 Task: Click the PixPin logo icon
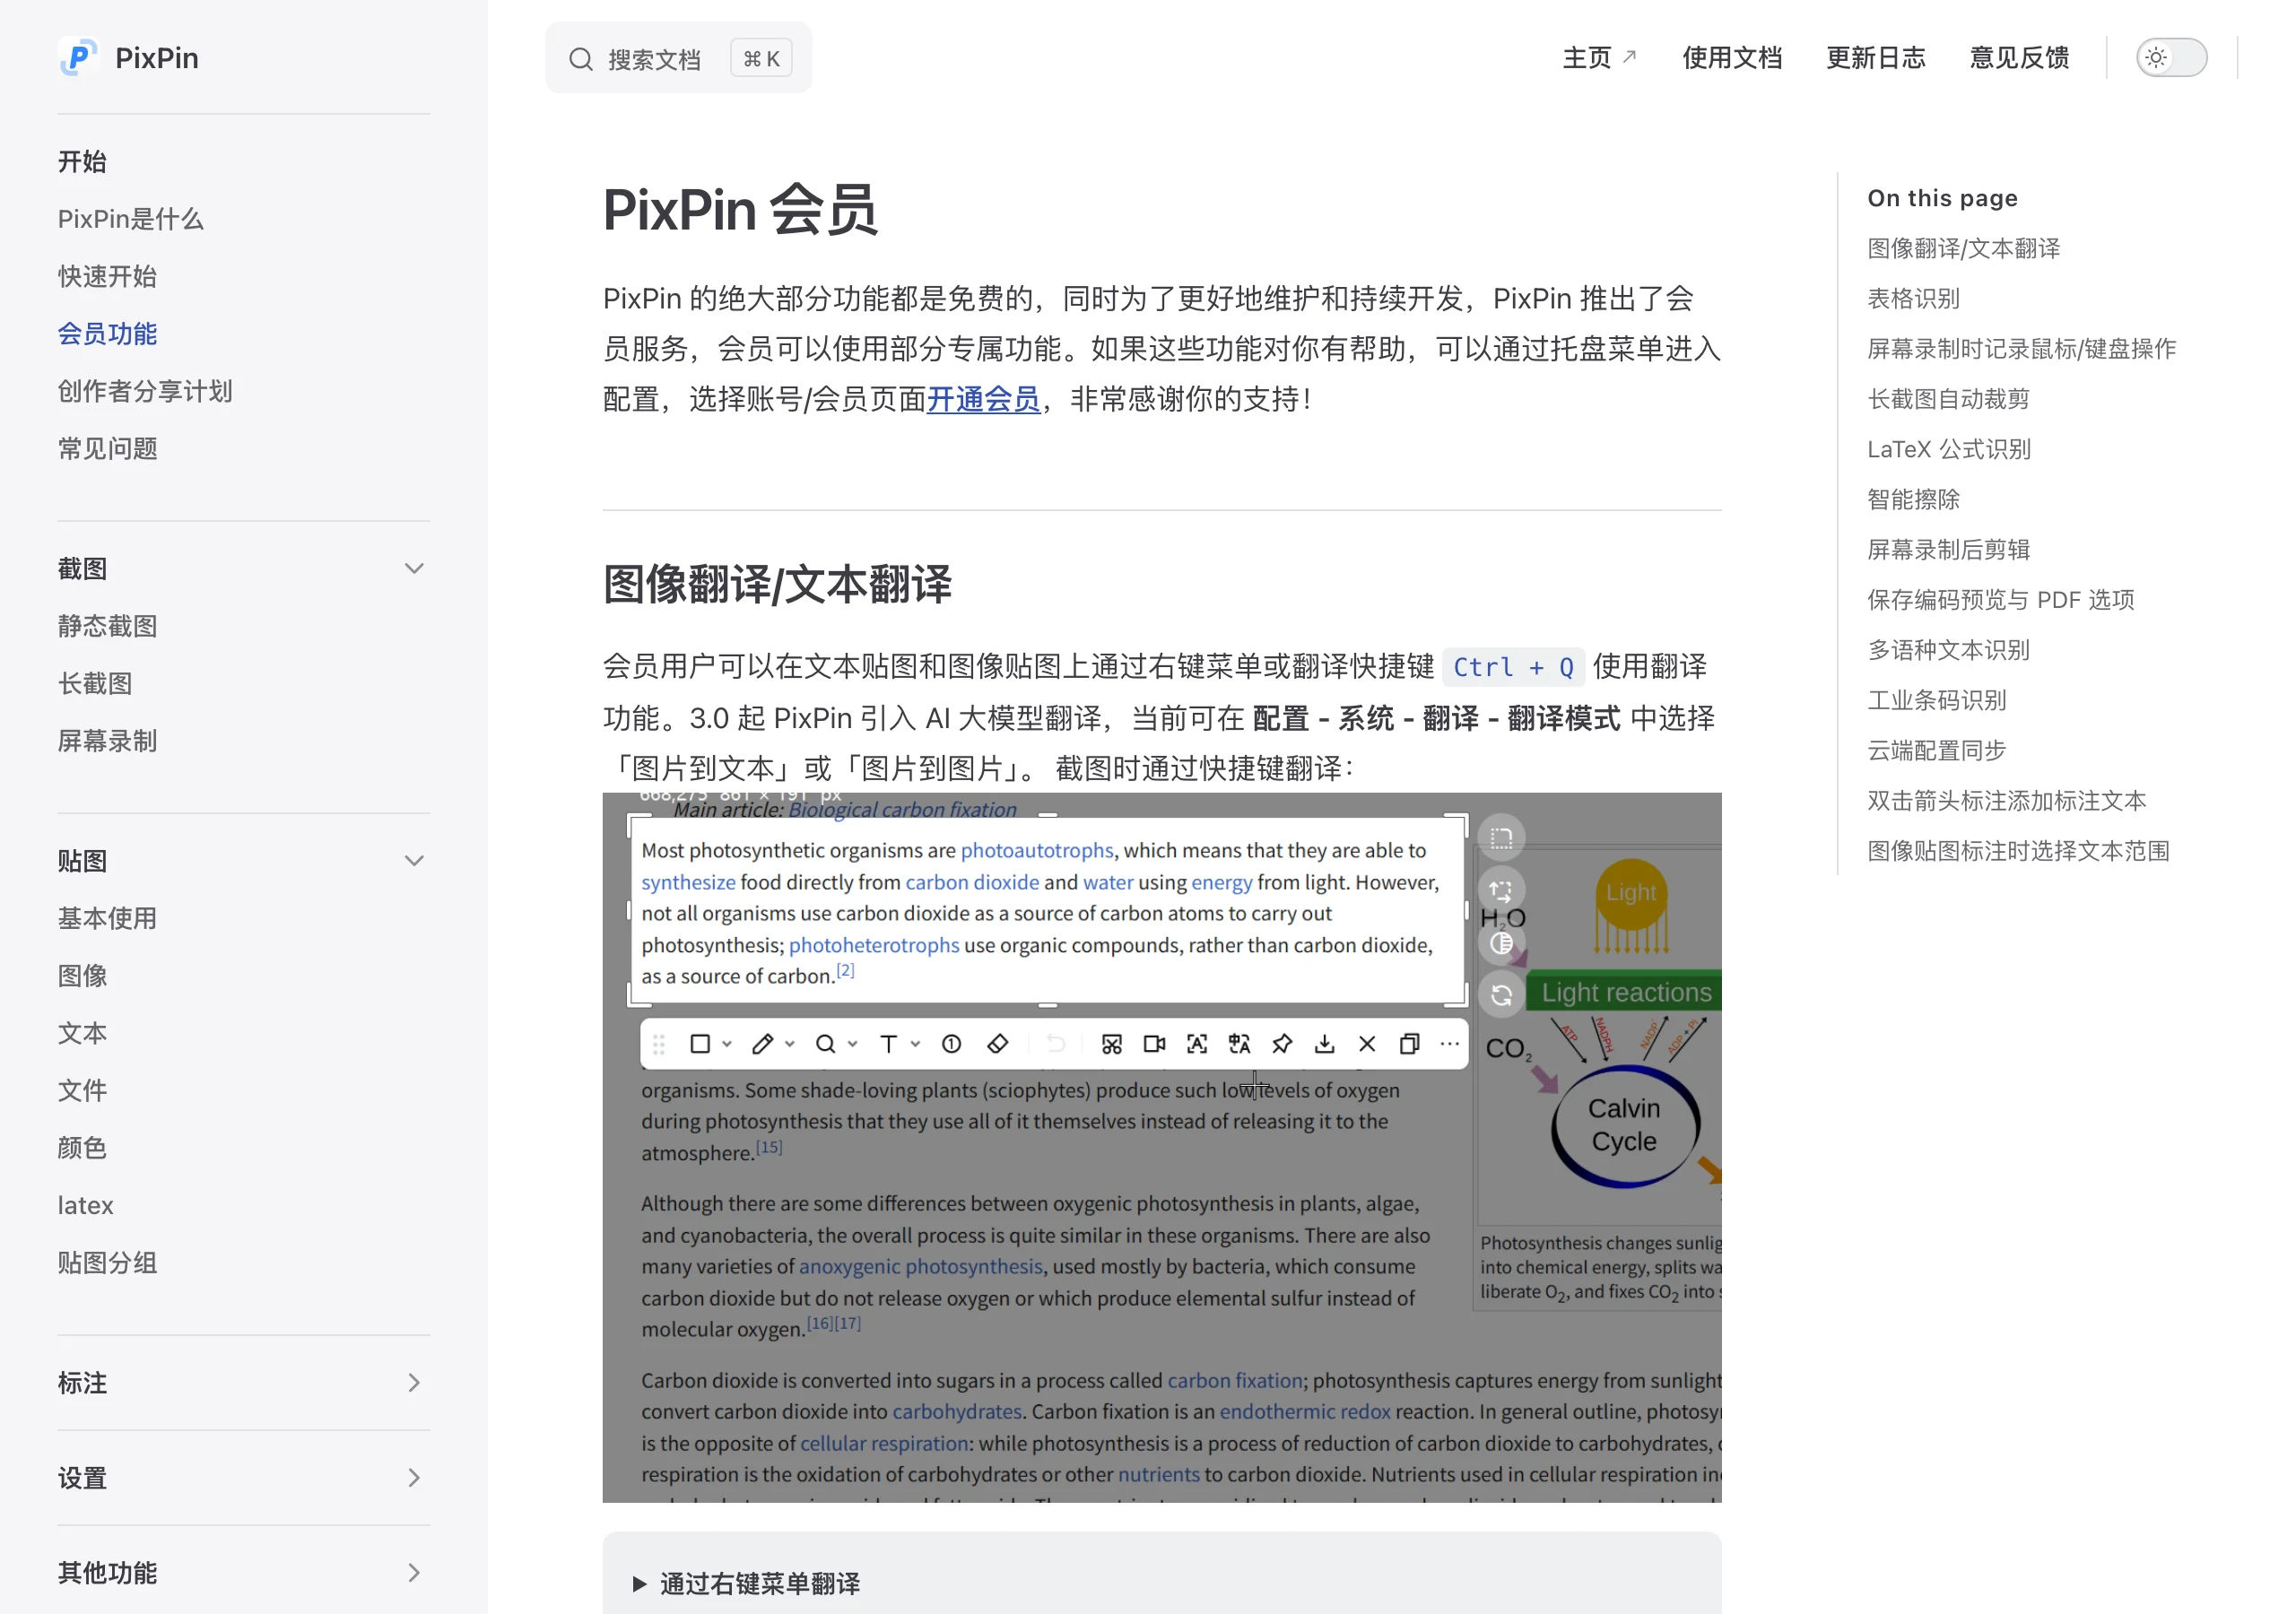[78, 57]
